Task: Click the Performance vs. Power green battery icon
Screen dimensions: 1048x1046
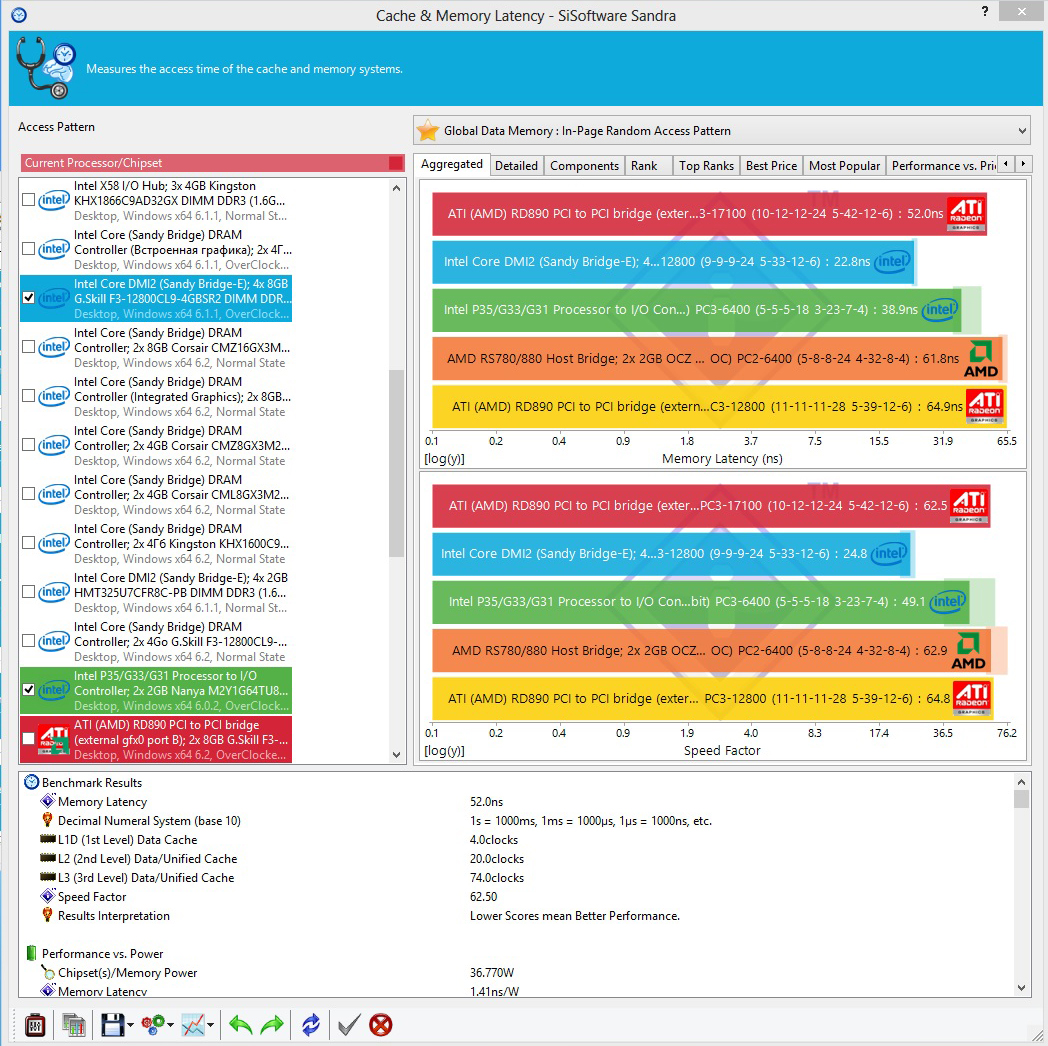Action: (31, 953)
